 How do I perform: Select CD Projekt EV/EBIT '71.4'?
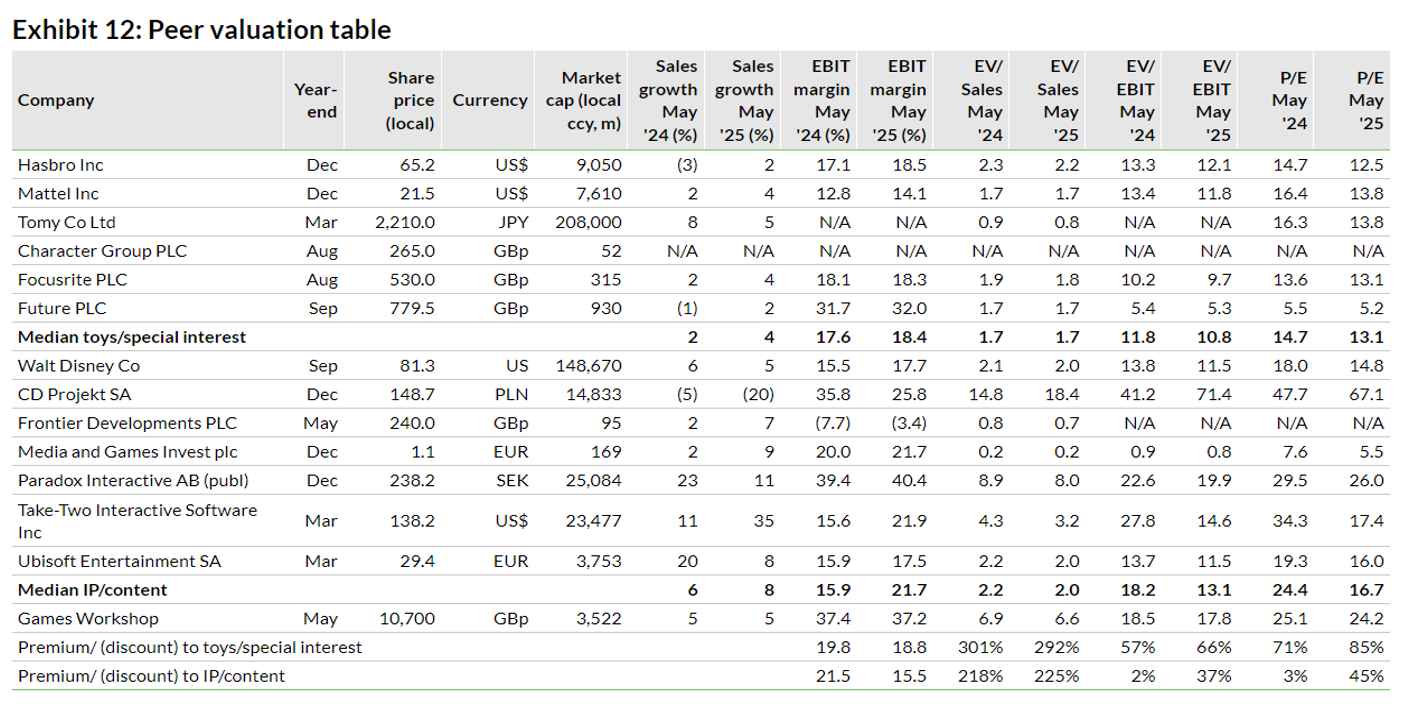tap(1215, 395)
